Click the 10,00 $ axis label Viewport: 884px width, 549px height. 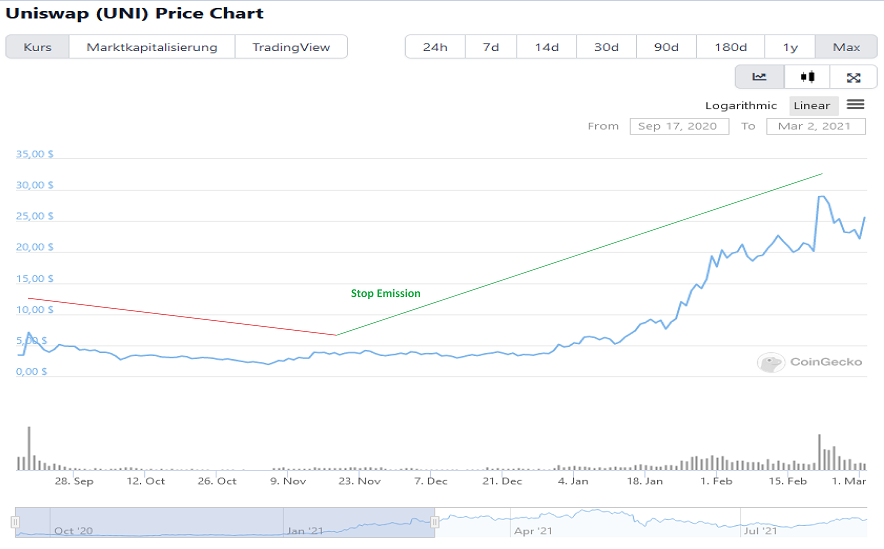pyautogui.click(x=34, y=309)
